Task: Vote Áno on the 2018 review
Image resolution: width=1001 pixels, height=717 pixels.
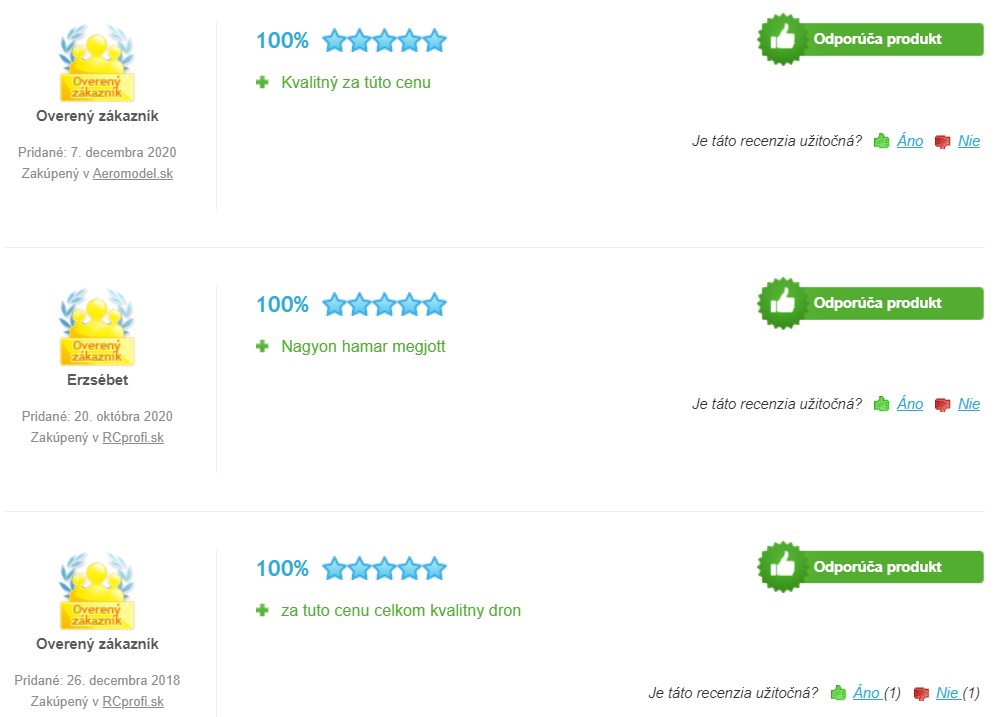Action: [x=866, y=693]
